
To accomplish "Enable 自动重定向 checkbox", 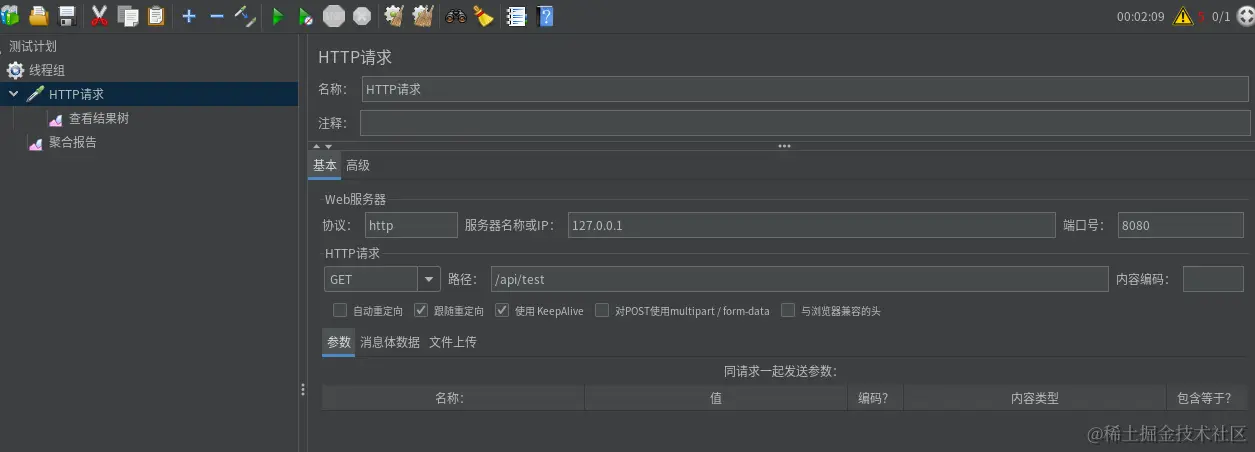I will pos(340,310).
